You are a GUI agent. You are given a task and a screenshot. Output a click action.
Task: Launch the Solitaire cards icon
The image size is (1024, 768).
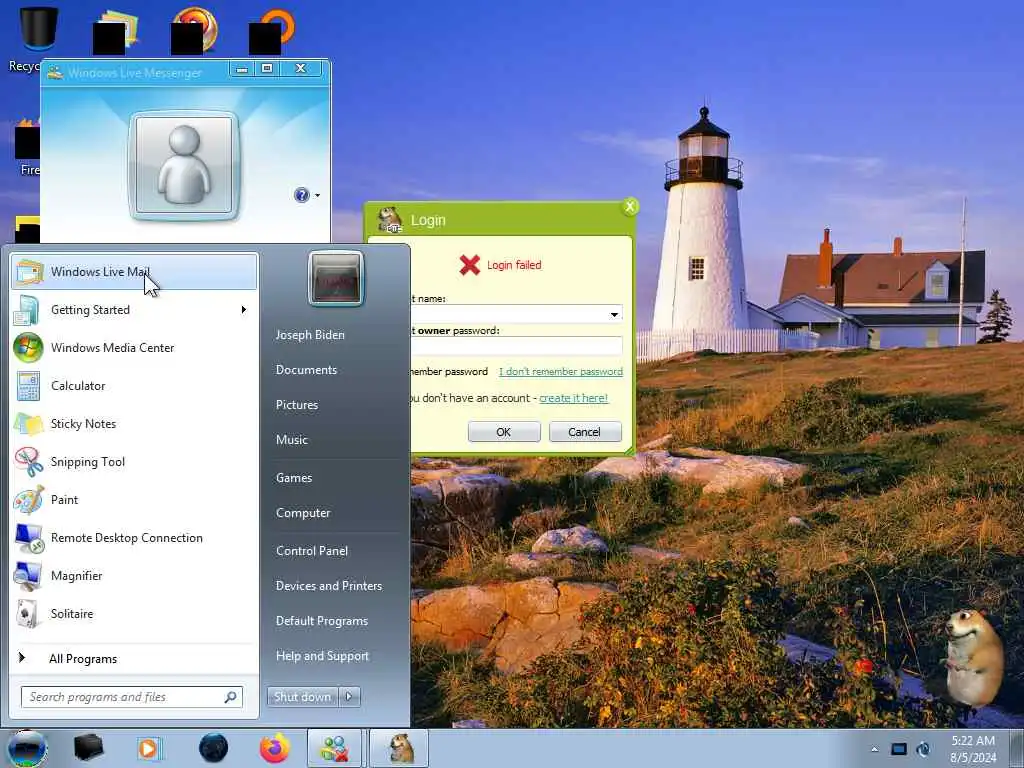tap(27, 614)
